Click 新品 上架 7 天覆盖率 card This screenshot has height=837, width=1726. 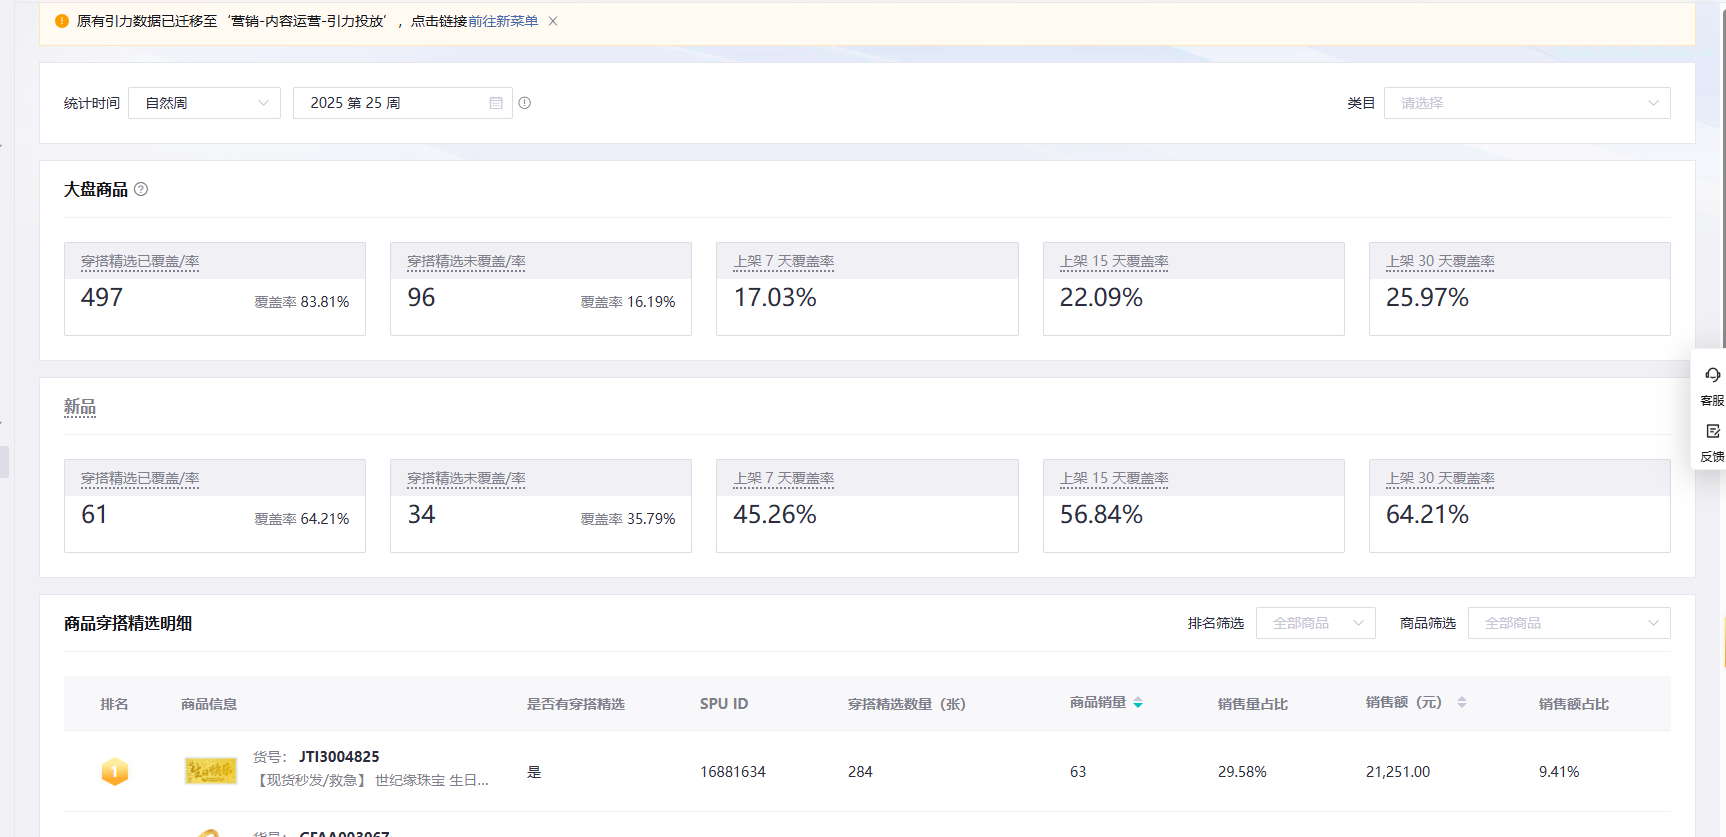click(867, 506)
